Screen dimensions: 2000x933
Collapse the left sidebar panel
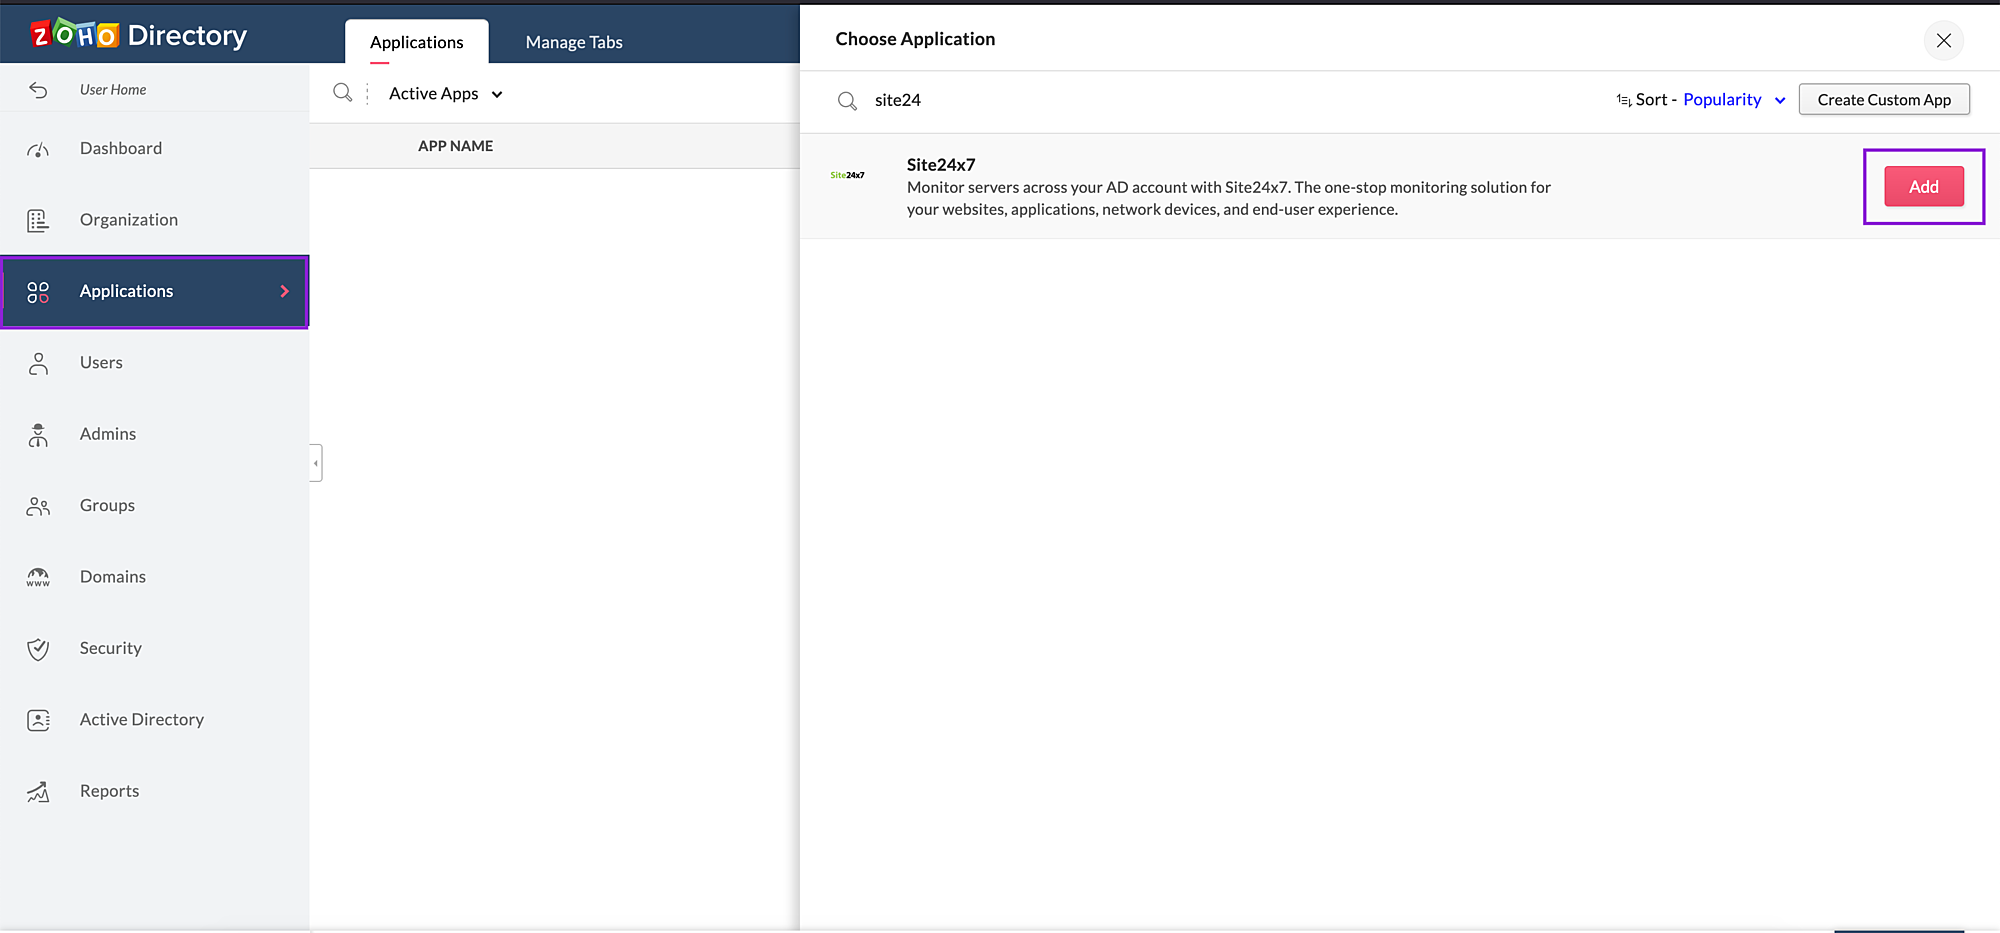coord(316,462)
